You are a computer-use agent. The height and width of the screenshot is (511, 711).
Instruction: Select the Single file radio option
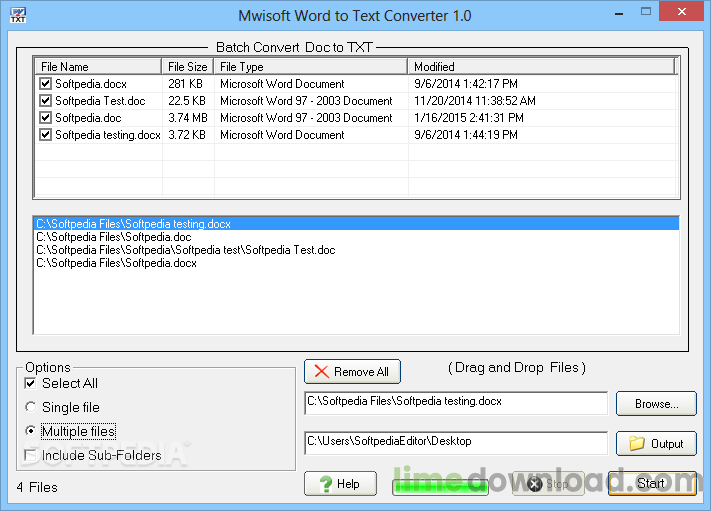(x=31, y=408)
